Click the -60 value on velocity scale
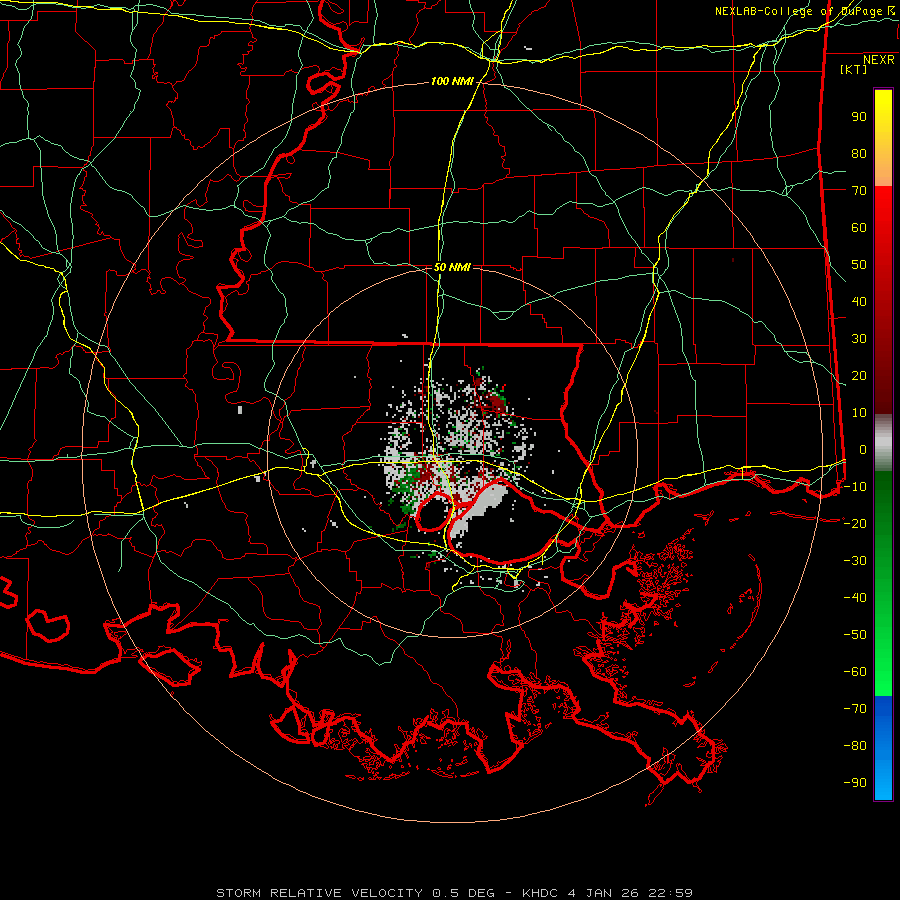The image size is (900, 900). [x=855, y=672]
